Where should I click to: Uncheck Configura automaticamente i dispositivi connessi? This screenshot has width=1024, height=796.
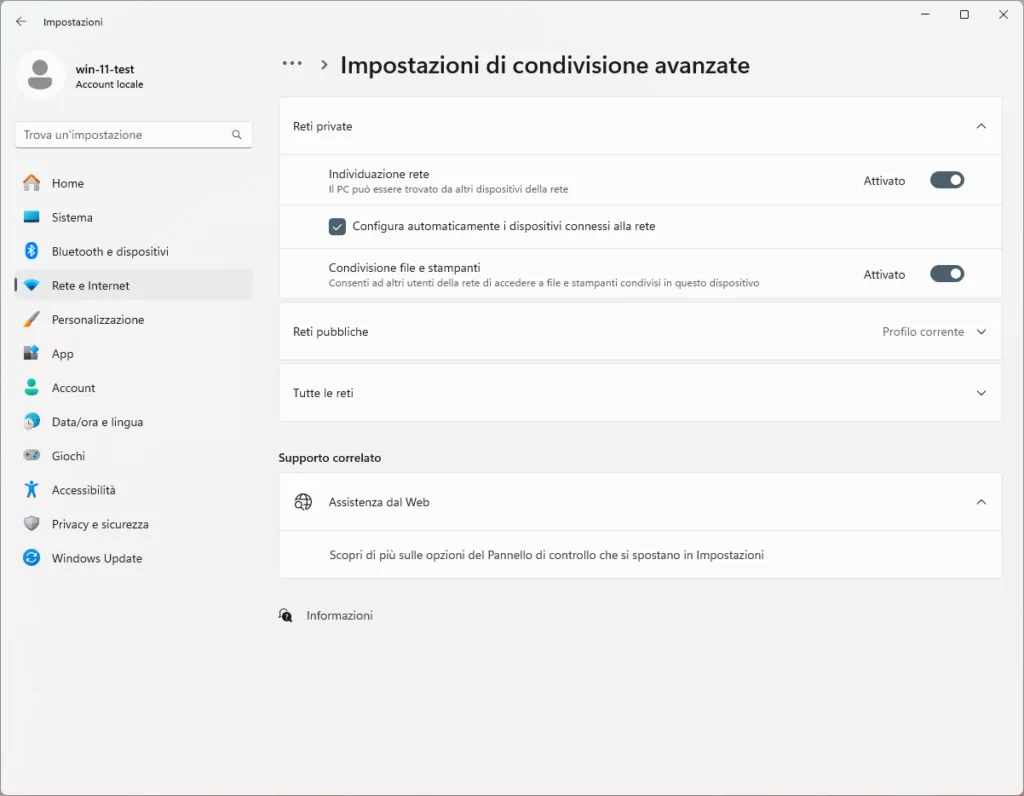pyautogui.click(x=337, y=226)
